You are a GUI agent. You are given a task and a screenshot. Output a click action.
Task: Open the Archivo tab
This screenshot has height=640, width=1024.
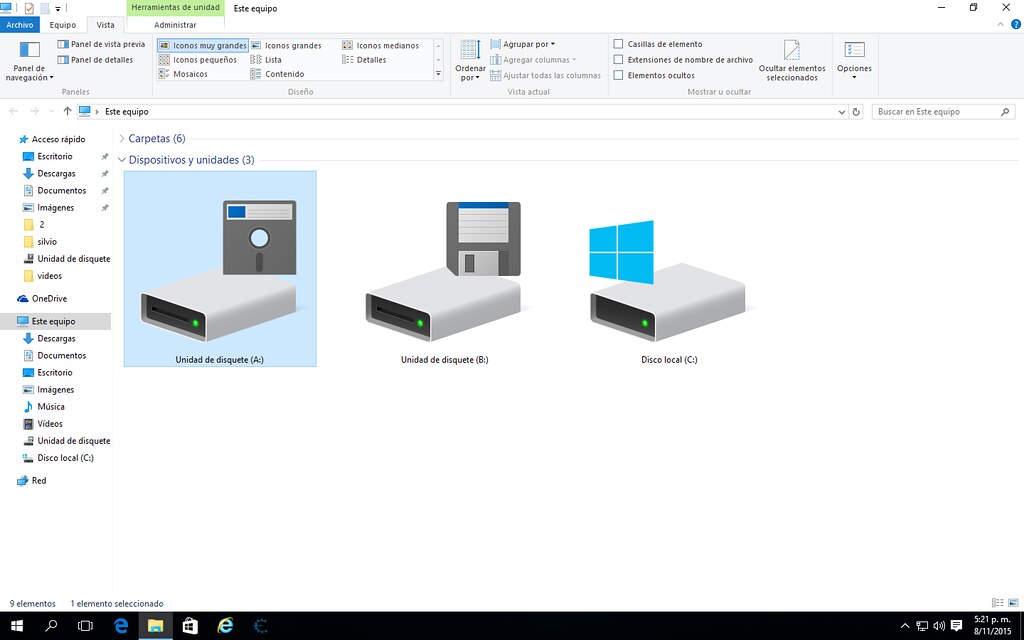pyautogui.click(x=20, y=25)
